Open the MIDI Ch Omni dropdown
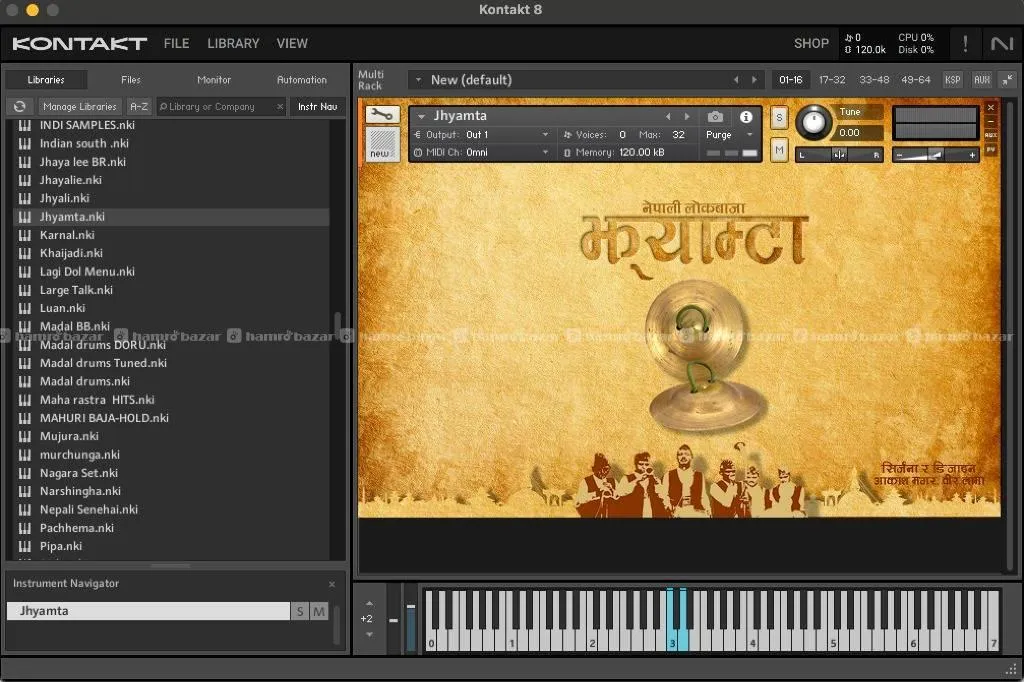 pyautogui.click(x=545, y=152)
